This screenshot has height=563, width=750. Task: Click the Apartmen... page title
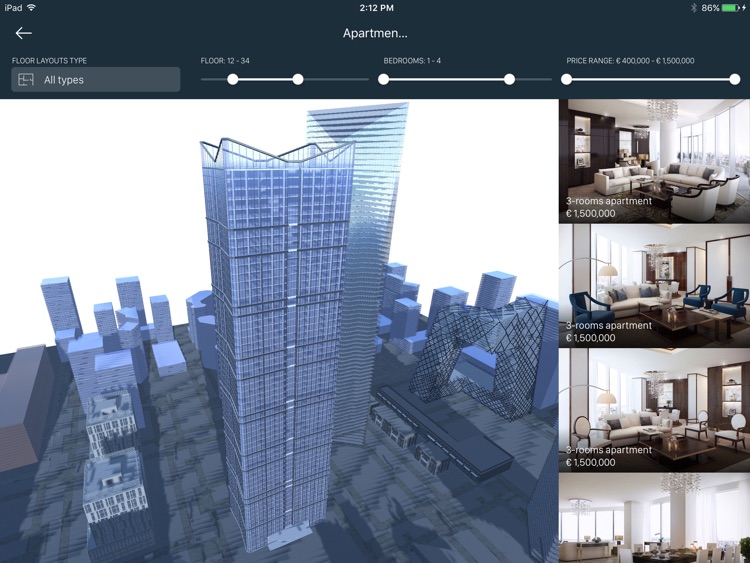pyautogui.click(x=375, y=33)
